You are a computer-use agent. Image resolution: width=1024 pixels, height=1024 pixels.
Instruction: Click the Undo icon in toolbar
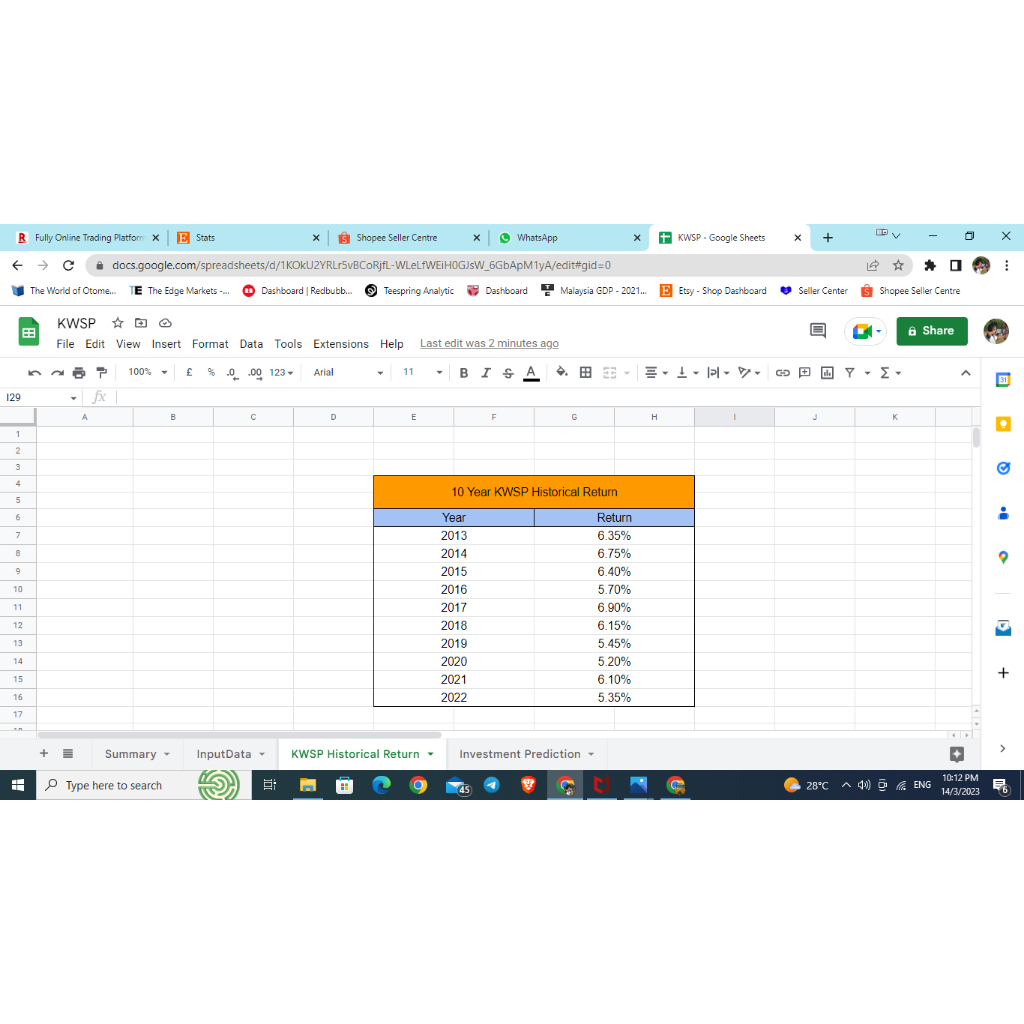pyautogui.click(x=35, y=373)
